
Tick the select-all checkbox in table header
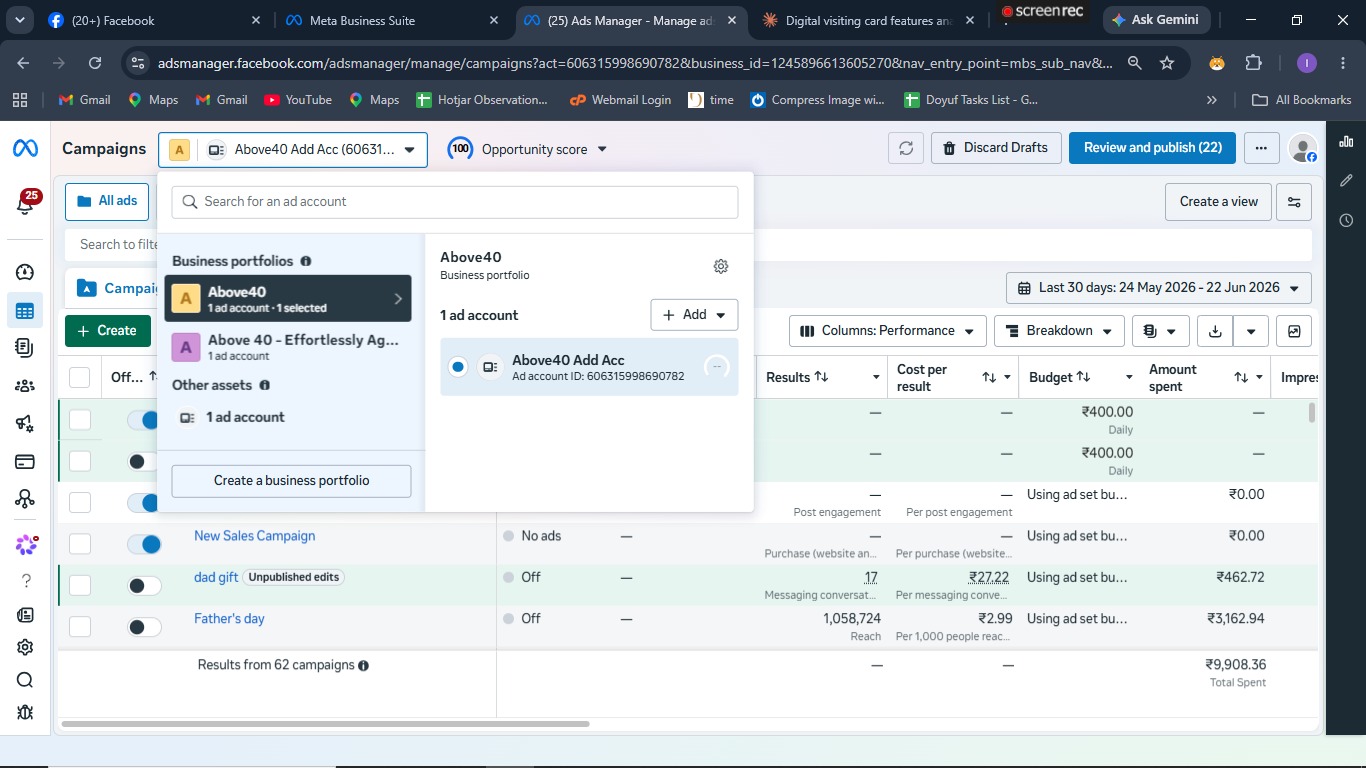click(x=80, y=377)
